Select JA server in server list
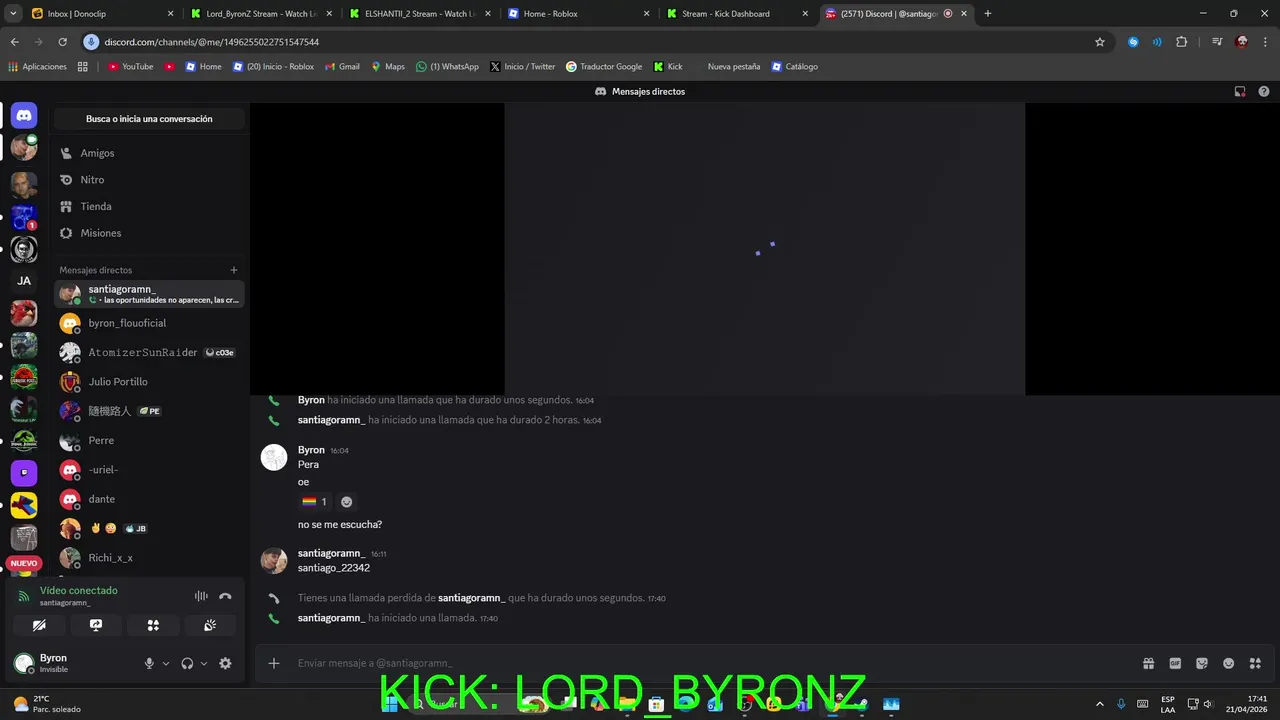Image resolution: width=1280 pixels, height=720 pixels. click(24, 281)
